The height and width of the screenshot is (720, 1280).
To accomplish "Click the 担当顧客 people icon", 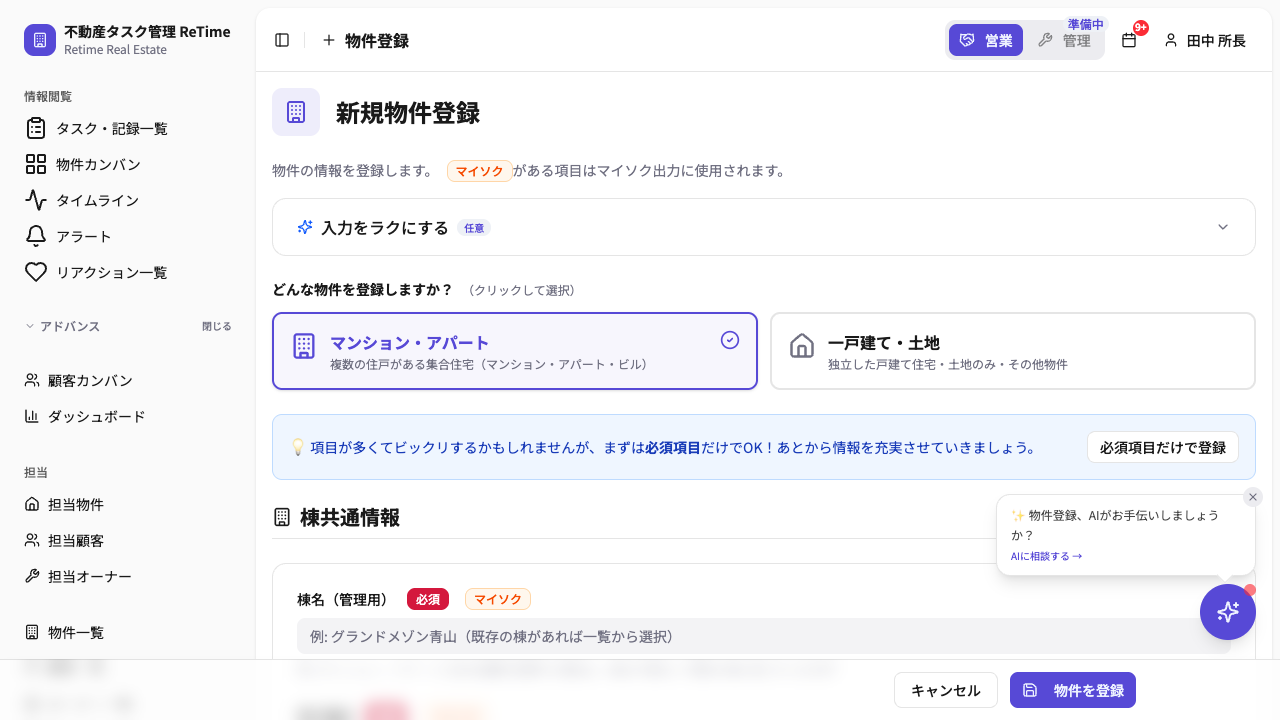I will (x=32, y=540).
